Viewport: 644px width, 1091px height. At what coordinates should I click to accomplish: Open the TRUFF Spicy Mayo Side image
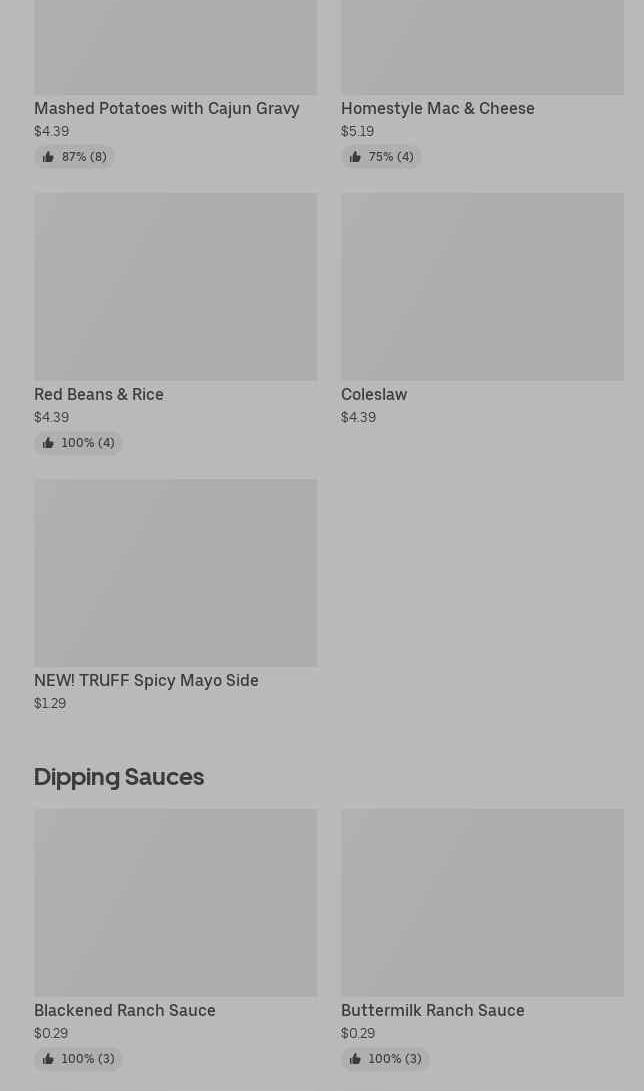[x=175, y=572]
